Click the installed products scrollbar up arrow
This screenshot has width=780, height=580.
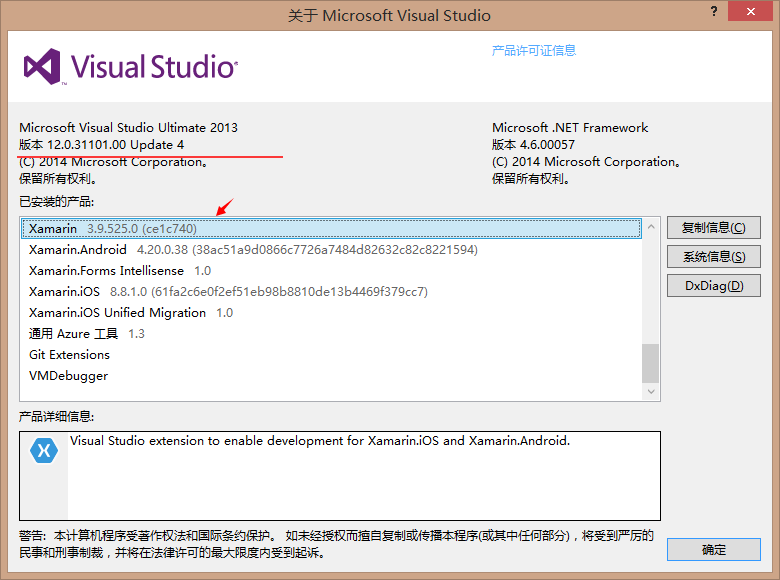[x=651, y=227]
